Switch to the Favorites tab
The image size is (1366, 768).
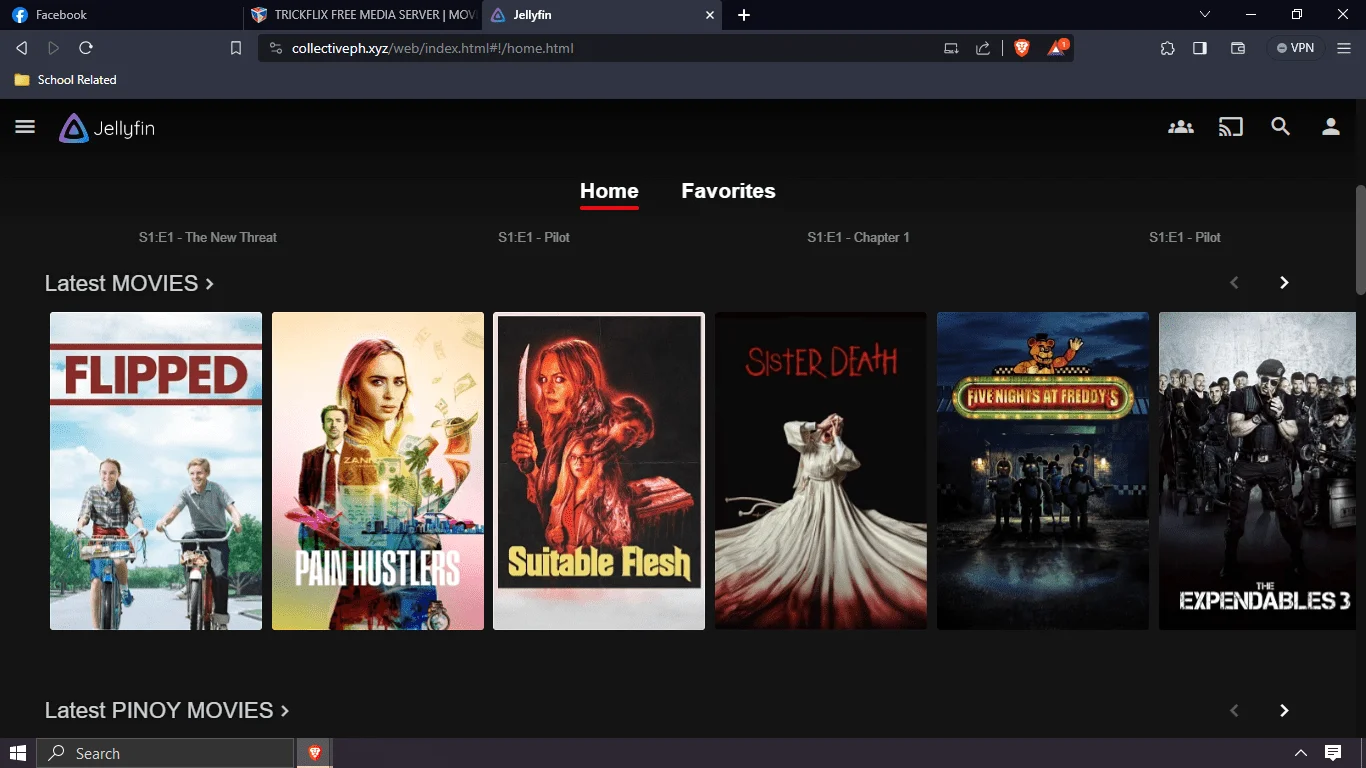pos(728,191)
